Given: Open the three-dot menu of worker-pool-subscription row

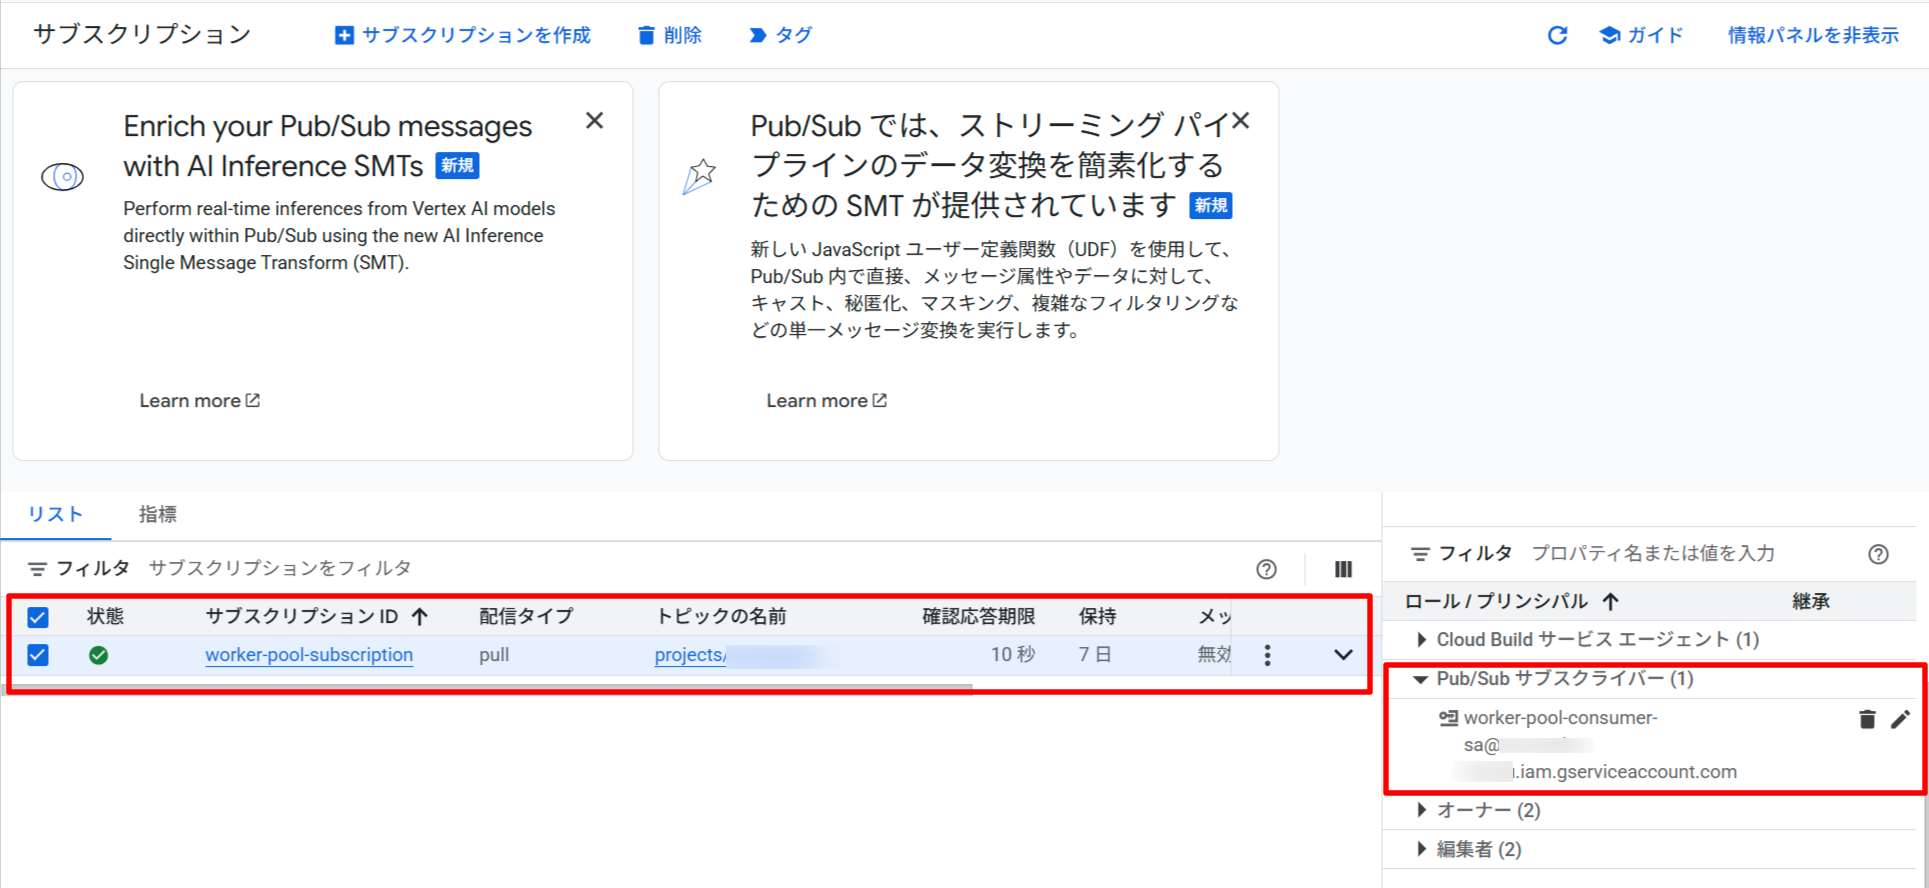Looking at the screenshot, I should (1267, 655).
